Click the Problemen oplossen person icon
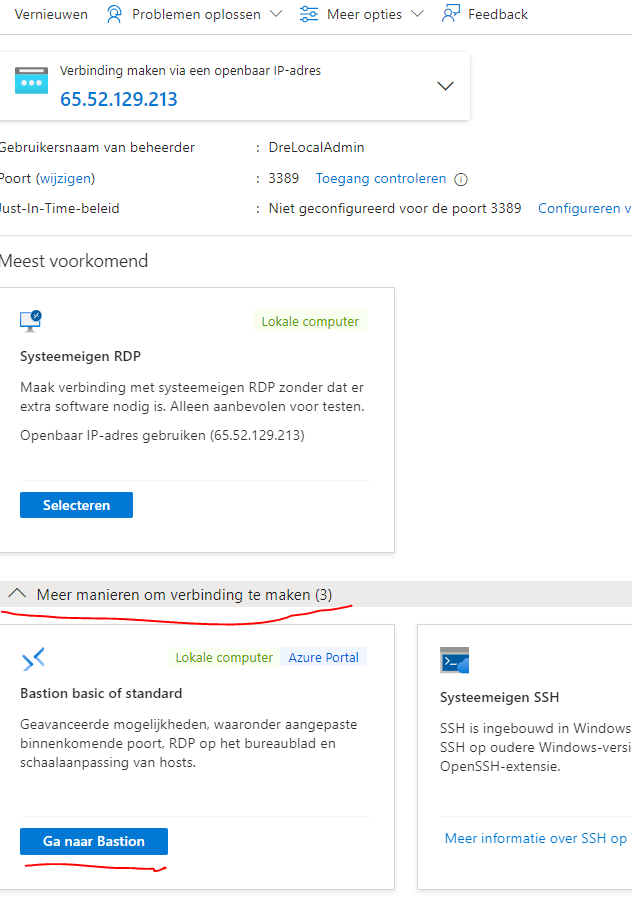The height and width of the screenshot is (899, 632). (114, 14)
